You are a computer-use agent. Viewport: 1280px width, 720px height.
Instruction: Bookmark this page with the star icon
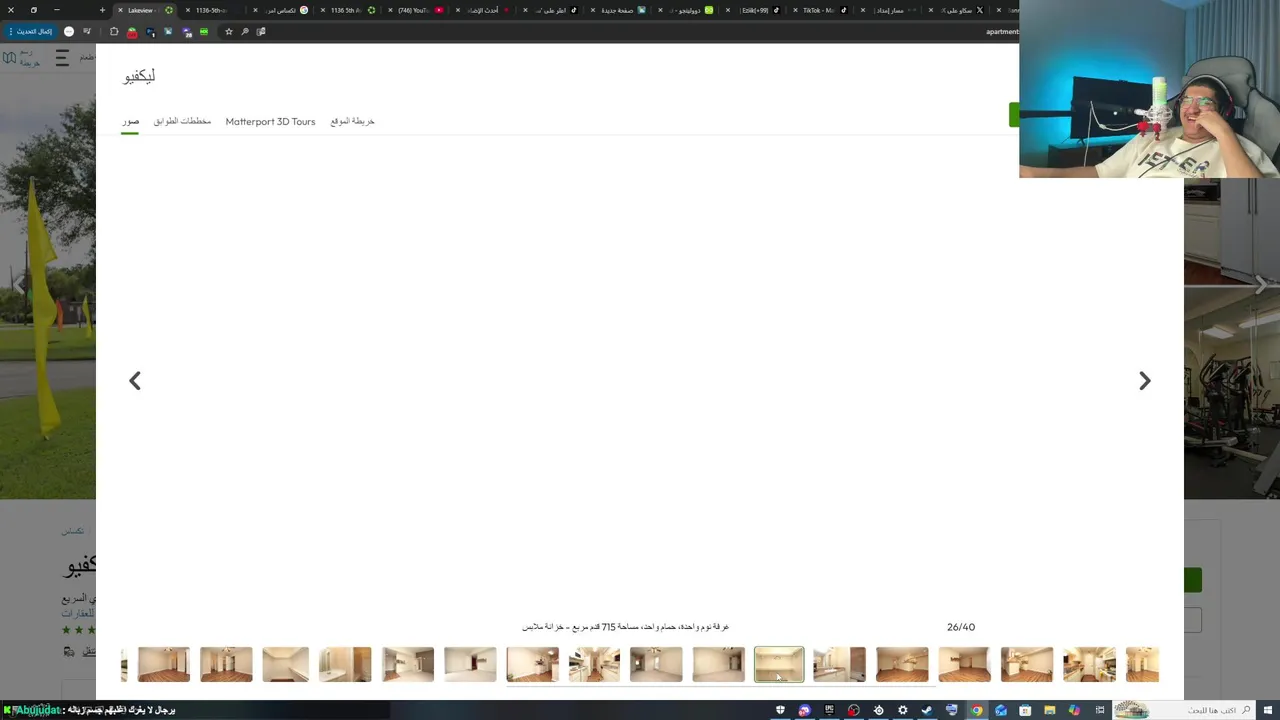229,31
